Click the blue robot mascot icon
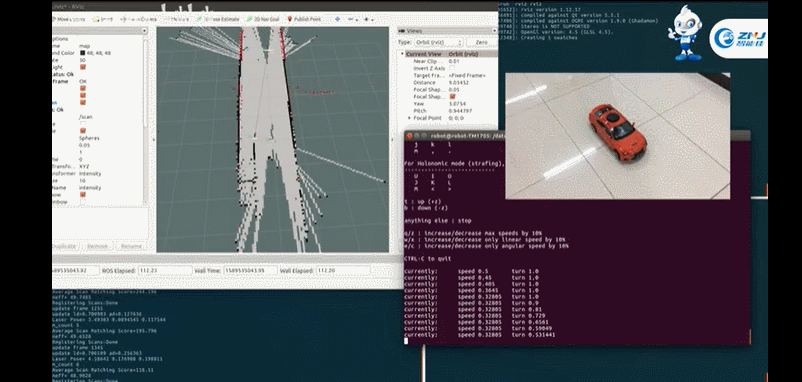The height and width of the screenshot is (382, 802). tap(685, 33)
